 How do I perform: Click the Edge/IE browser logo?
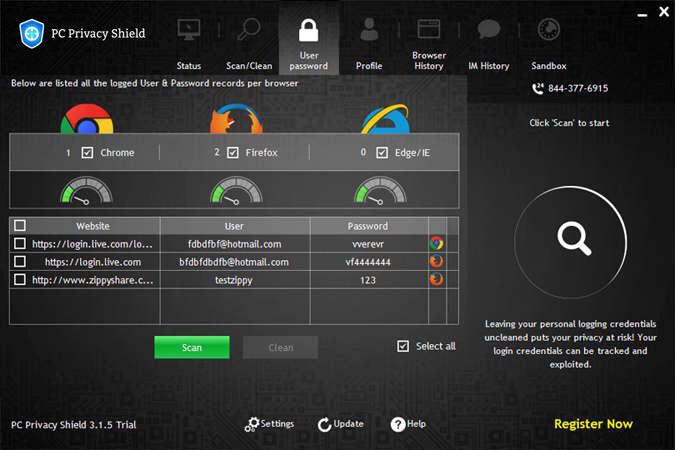[385, 119]
